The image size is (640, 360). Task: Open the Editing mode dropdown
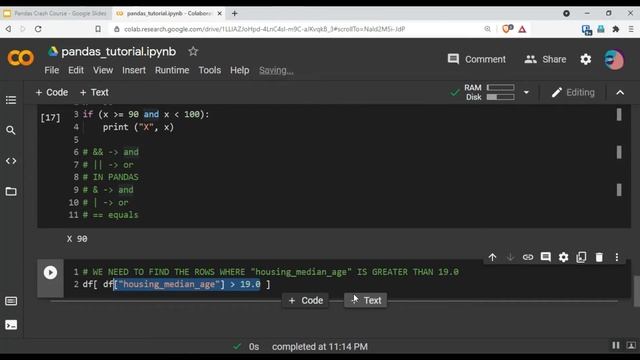573,92
